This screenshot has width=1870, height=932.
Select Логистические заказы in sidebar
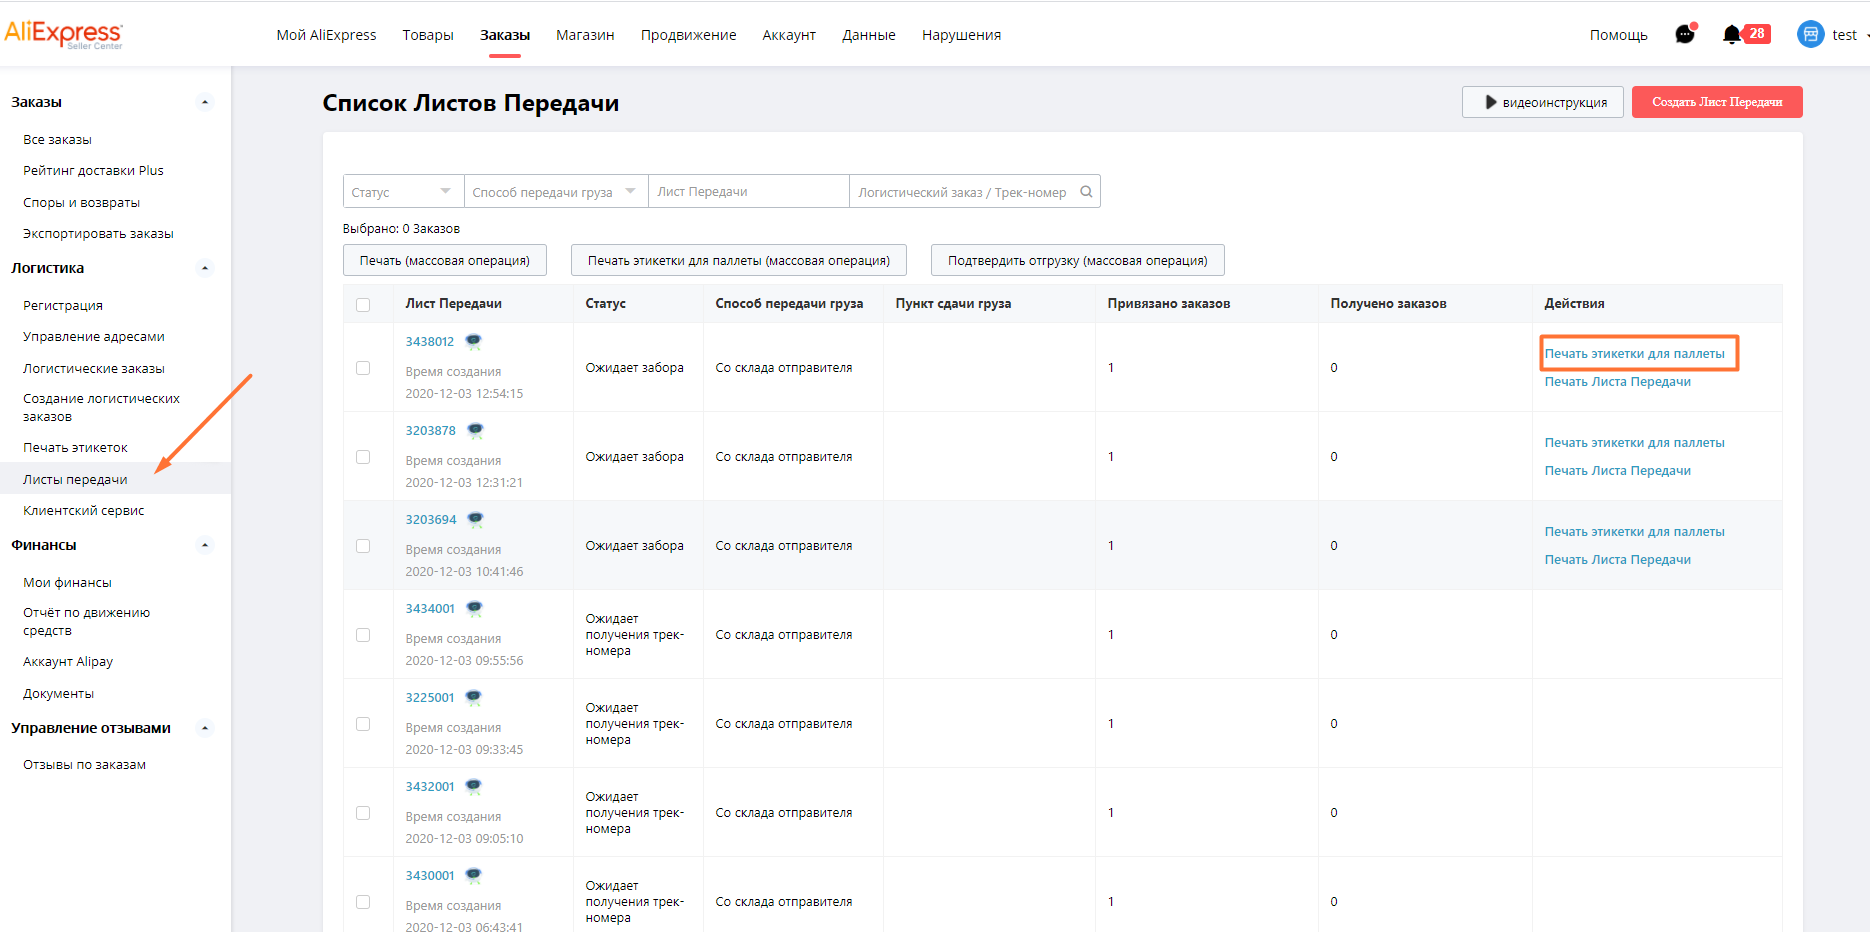(93, 368)
